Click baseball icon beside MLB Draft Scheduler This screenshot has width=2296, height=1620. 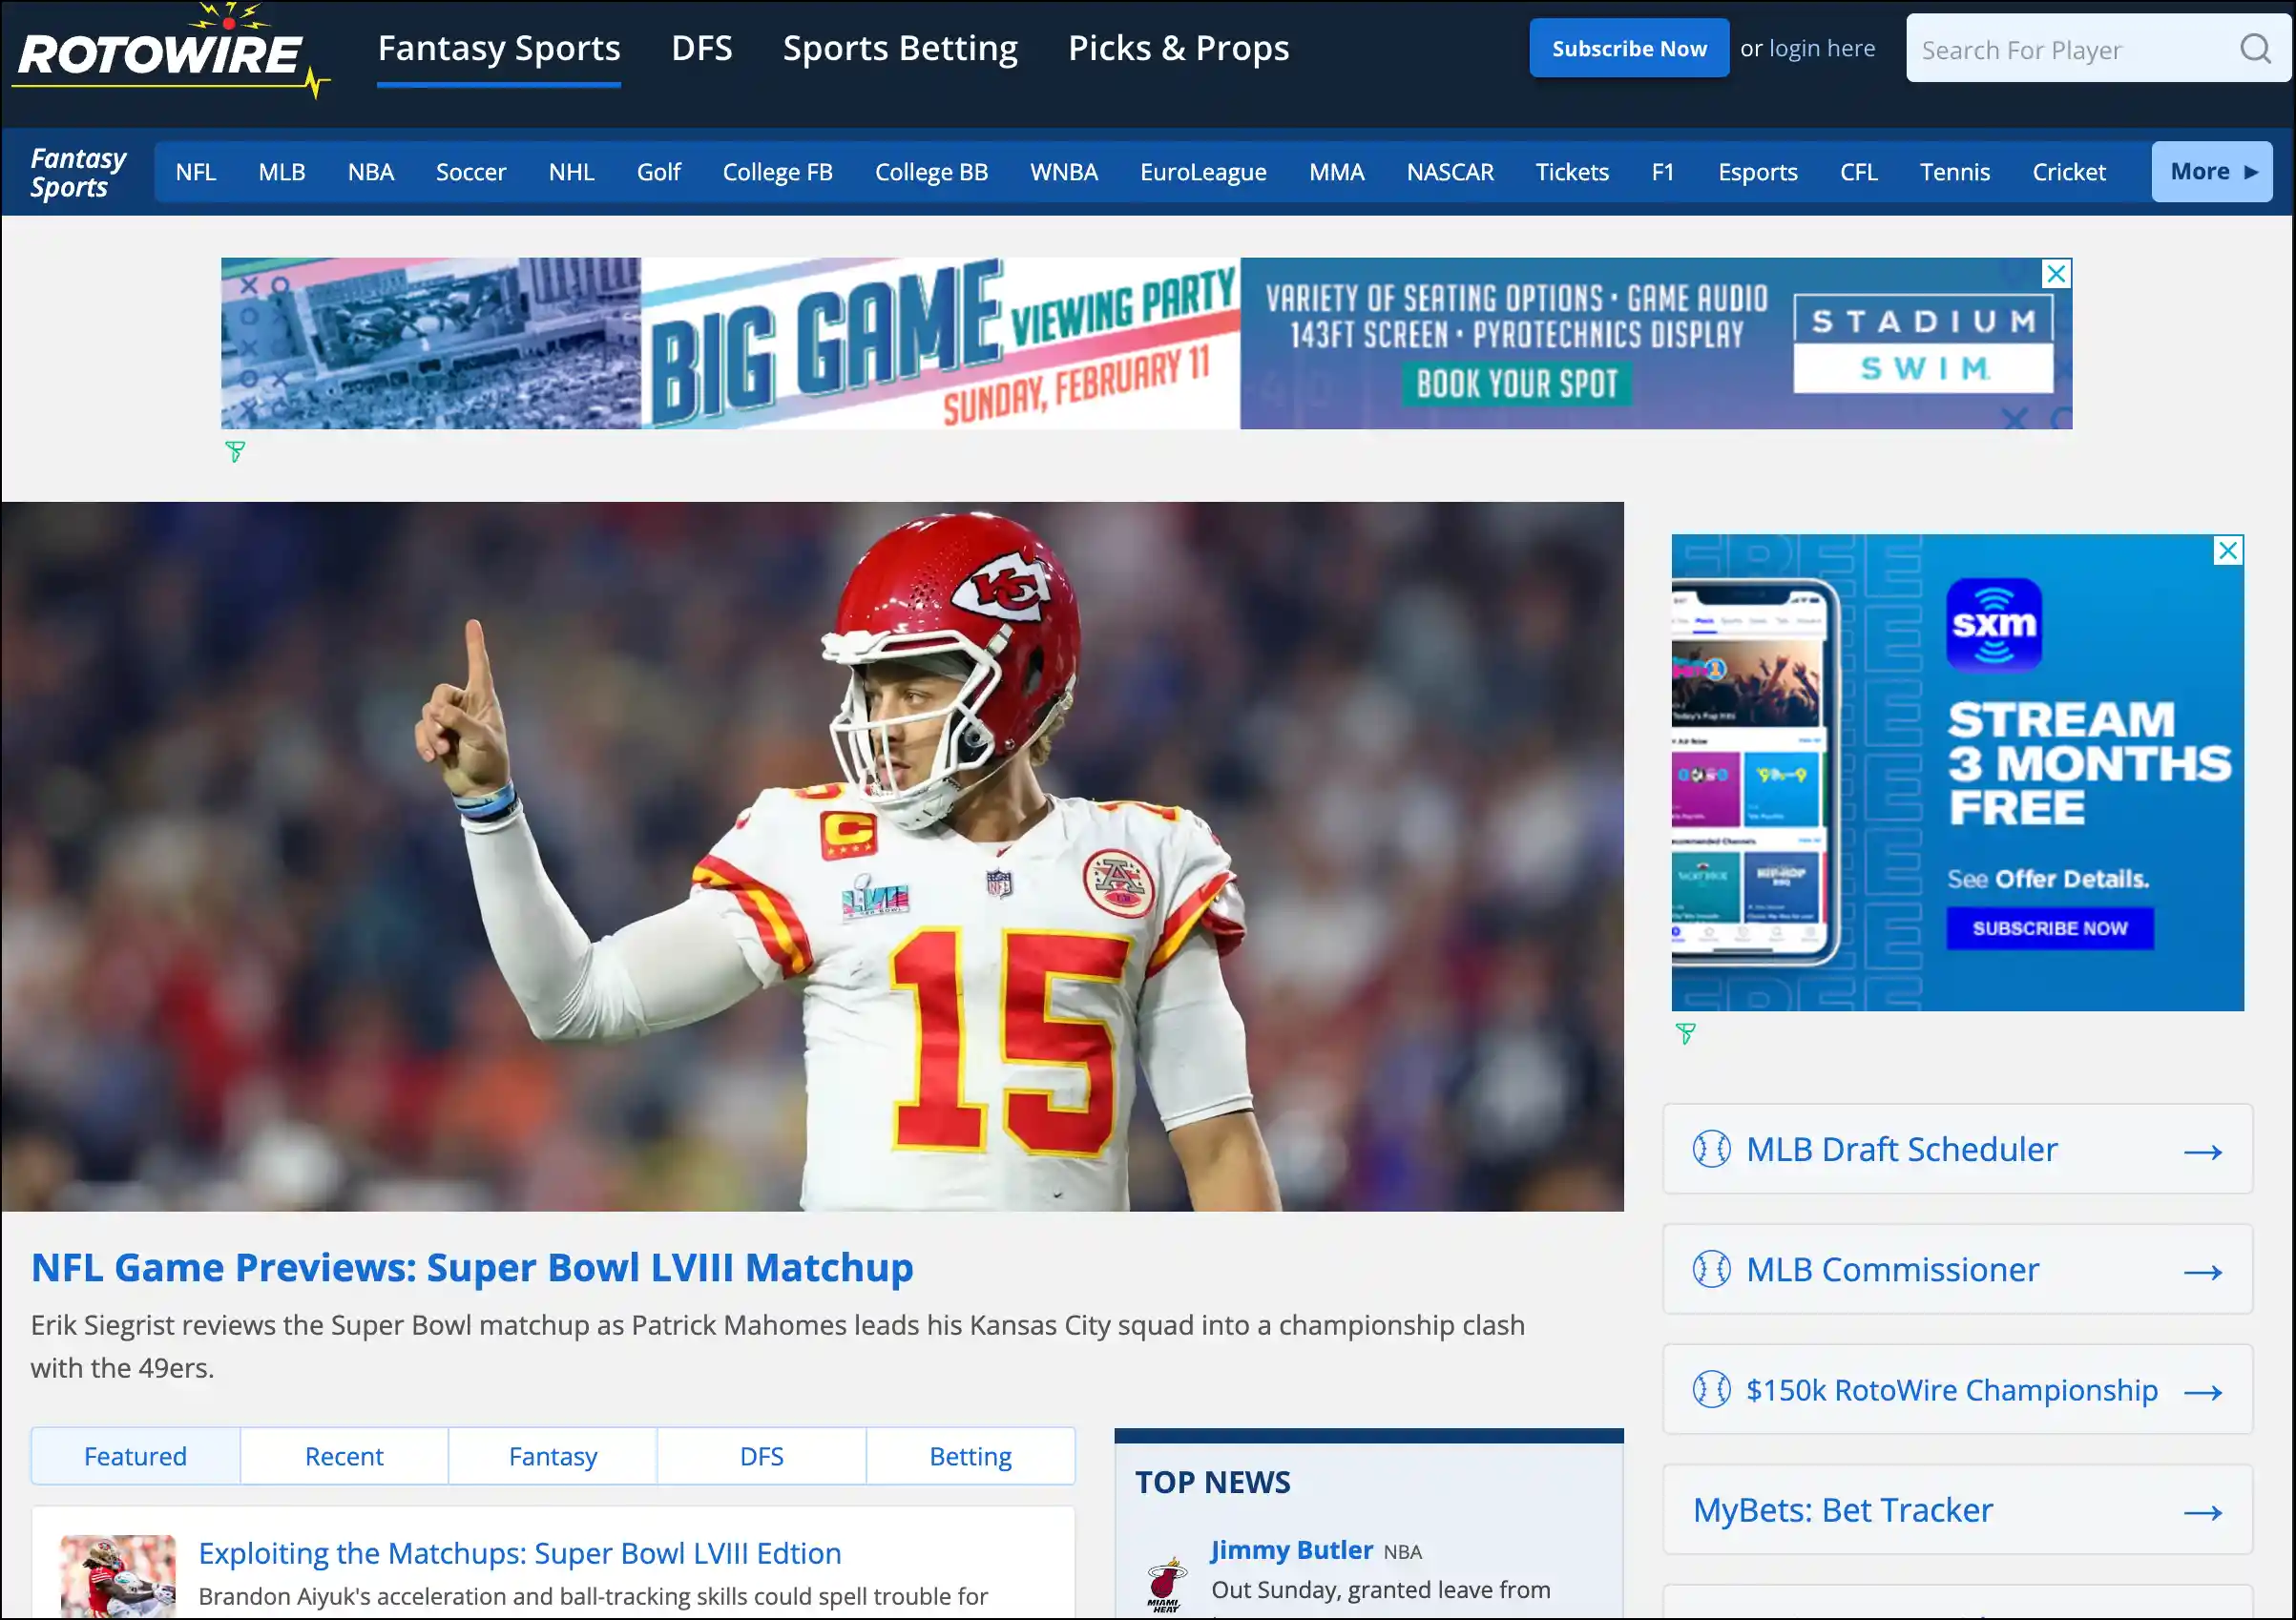[1711, 1149]
